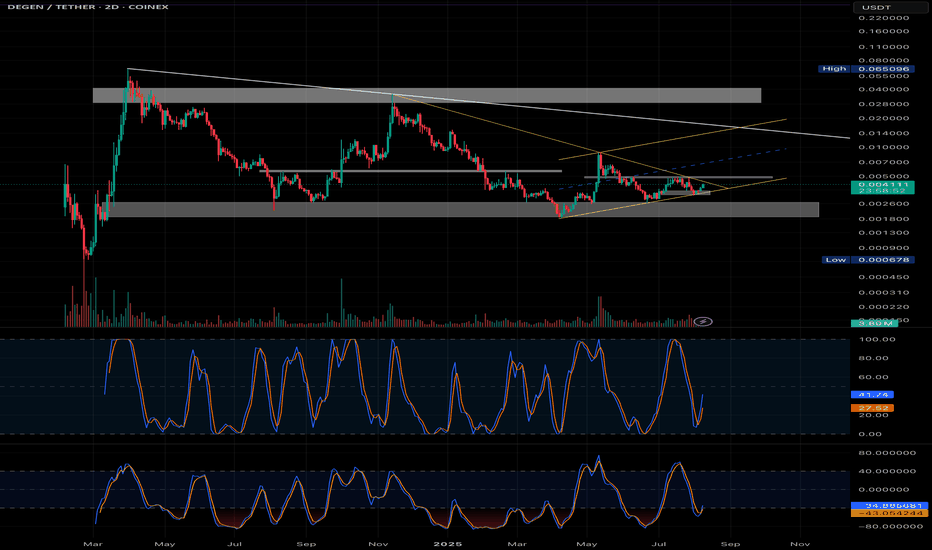Click the lightning bolt go-to-realtime icon

click(703, 322)
